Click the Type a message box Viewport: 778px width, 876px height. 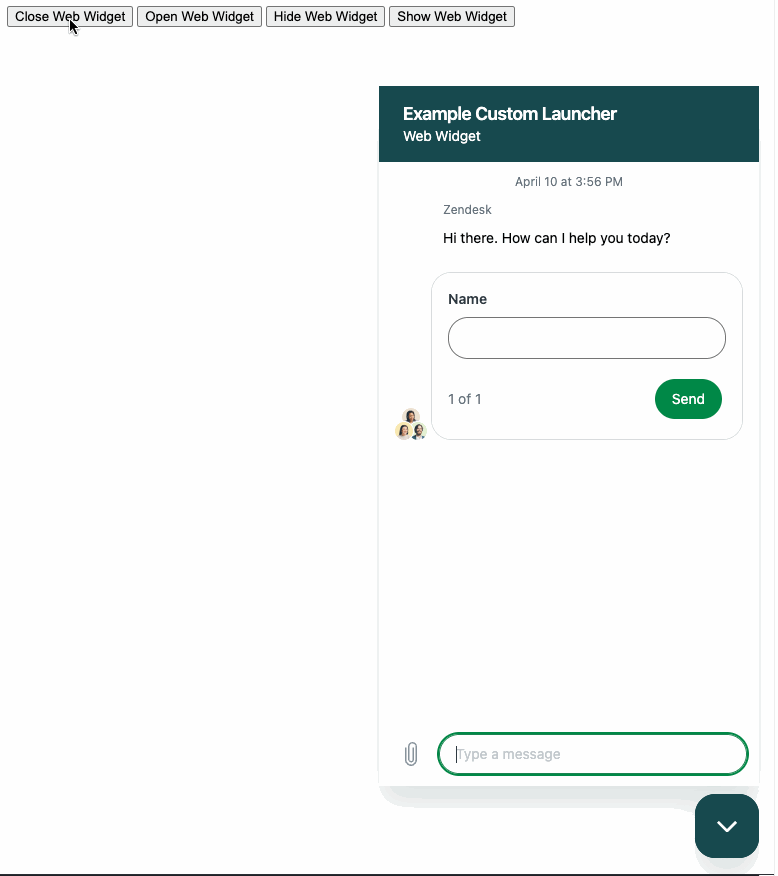(593, 754)
